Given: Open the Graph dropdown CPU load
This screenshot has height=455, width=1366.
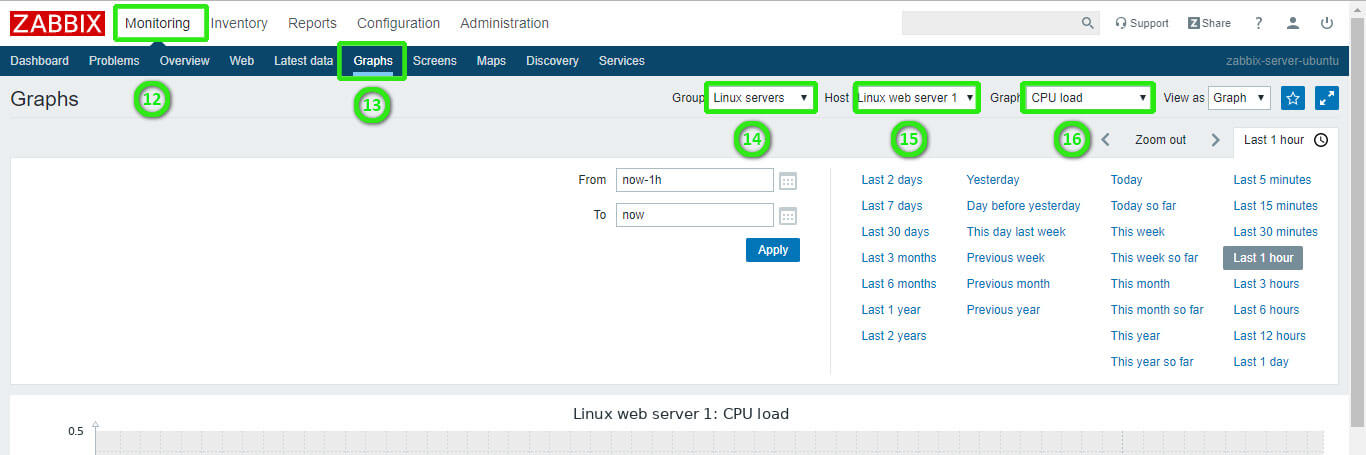Looking at the screenshot, I should tap(1088, 98).
